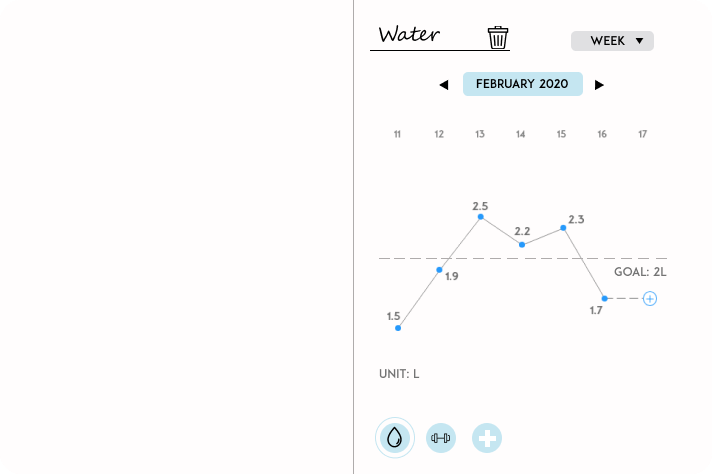Click the February 2020 month button

(522, 84)
